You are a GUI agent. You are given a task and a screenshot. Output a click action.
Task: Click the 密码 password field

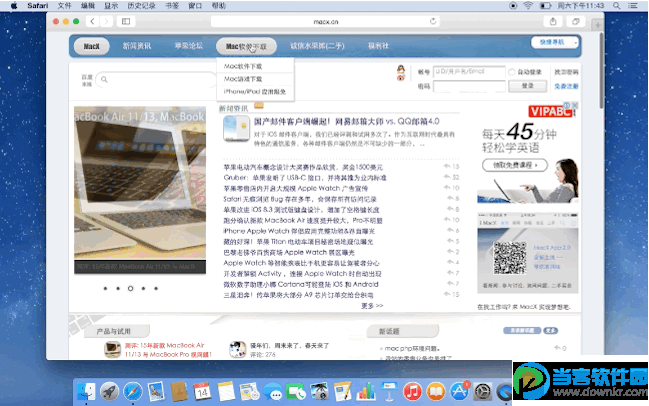coord(469,86)
